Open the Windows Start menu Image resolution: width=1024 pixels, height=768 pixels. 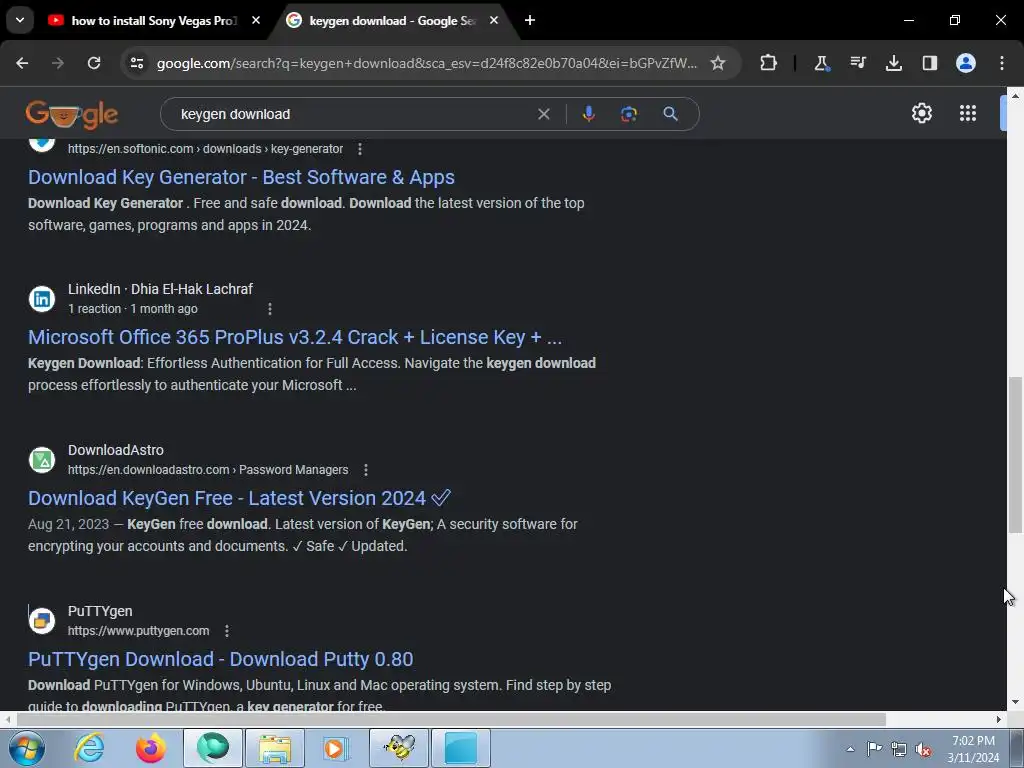26,748
